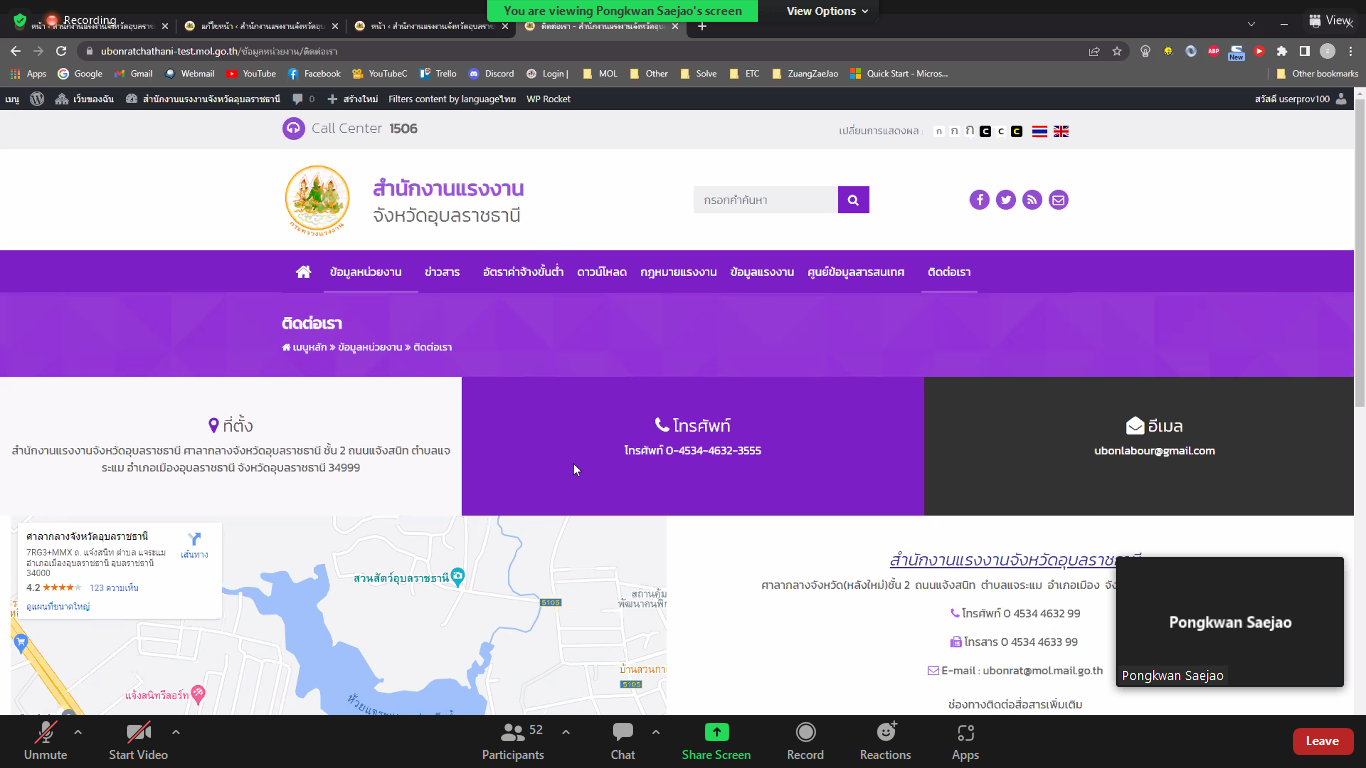Click the browser reload button
Viewport: 1366px width, 768px height.
(x=61, y=51)
